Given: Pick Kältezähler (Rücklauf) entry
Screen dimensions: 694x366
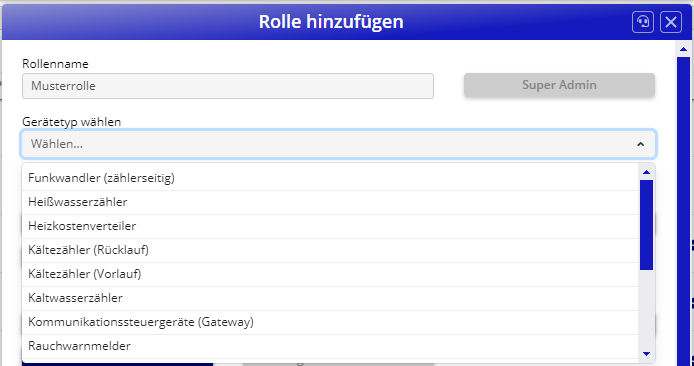Looking at the screenshot, I should pyautogui.click(x=330, y=250).
